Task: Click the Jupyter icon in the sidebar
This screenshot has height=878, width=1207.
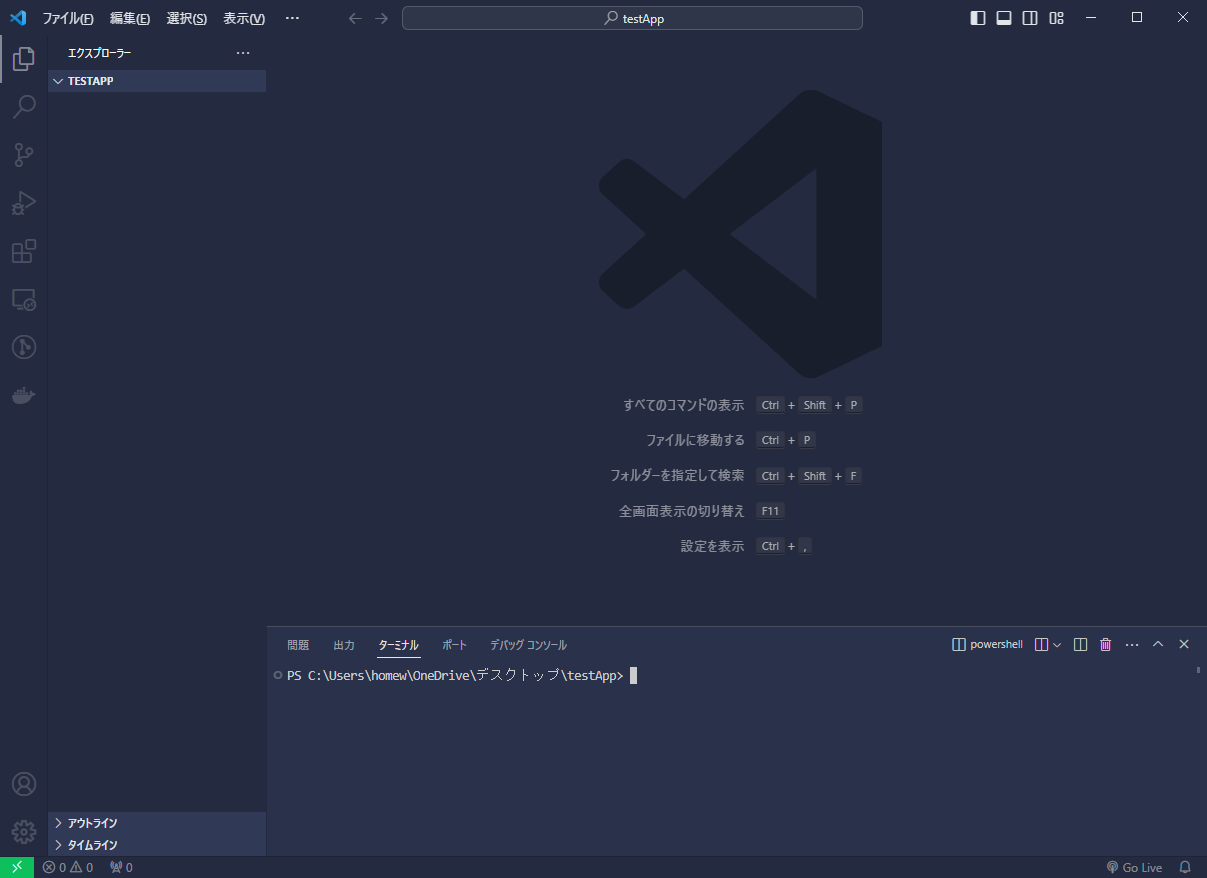Action: pyautogui.click(x=24, y=347)
